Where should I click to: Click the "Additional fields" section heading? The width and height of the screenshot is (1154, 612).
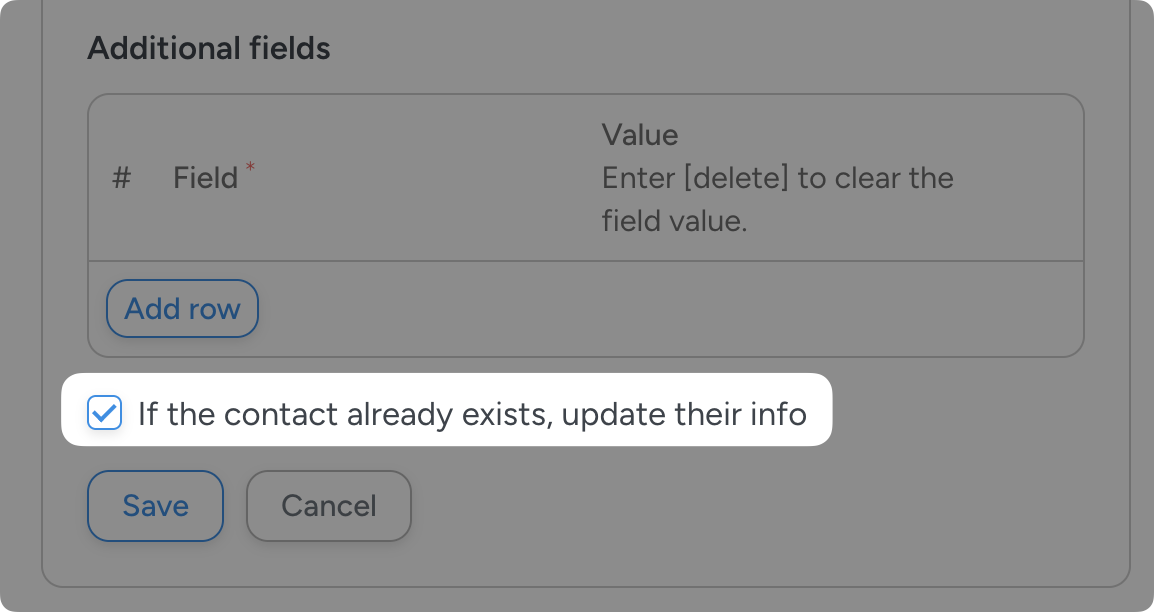pos(209,48)
